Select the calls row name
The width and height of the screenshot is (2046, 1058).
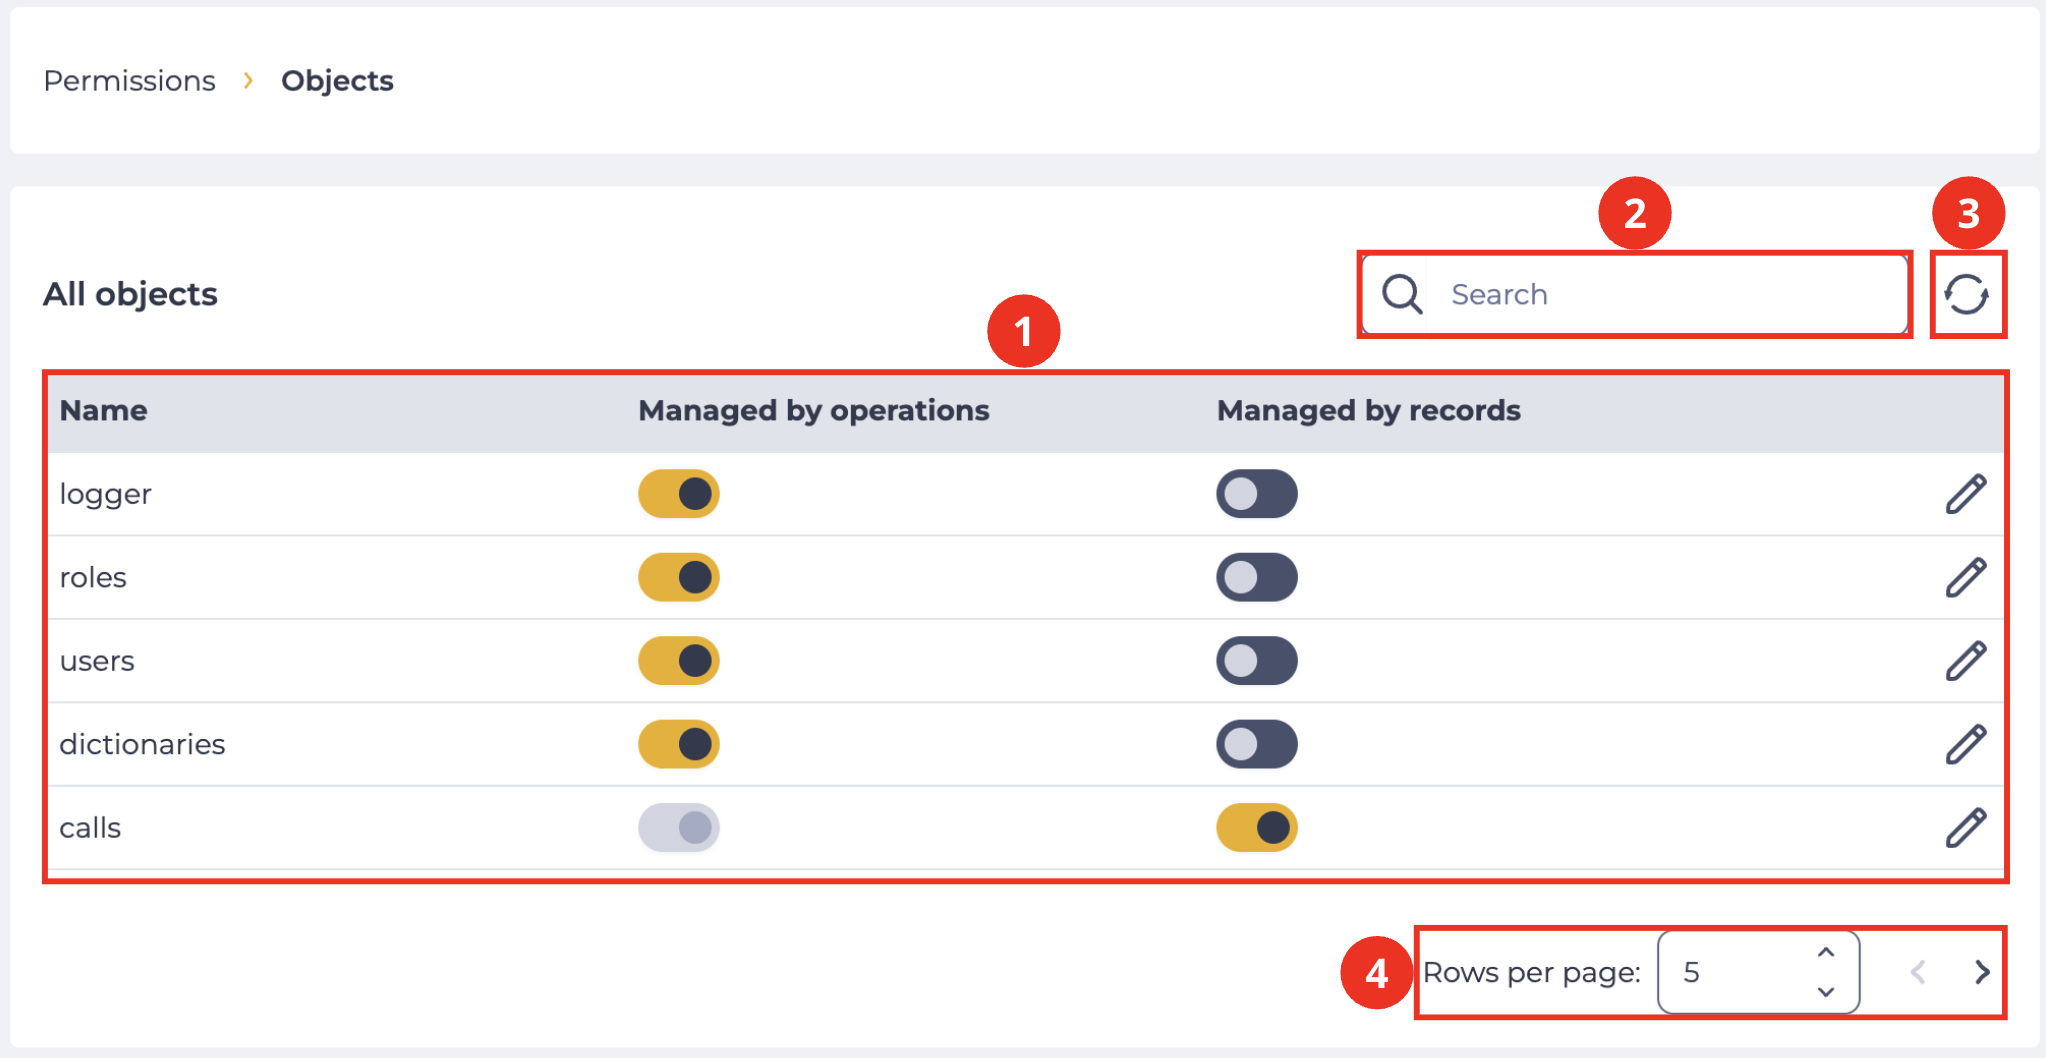pyautogui.click(x=90, y=828)
